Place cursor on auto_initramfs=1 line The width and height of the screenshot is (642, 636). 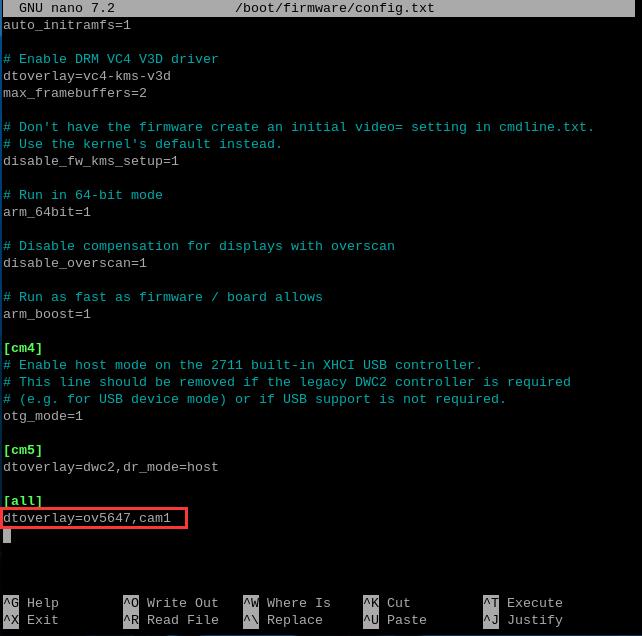67,25
